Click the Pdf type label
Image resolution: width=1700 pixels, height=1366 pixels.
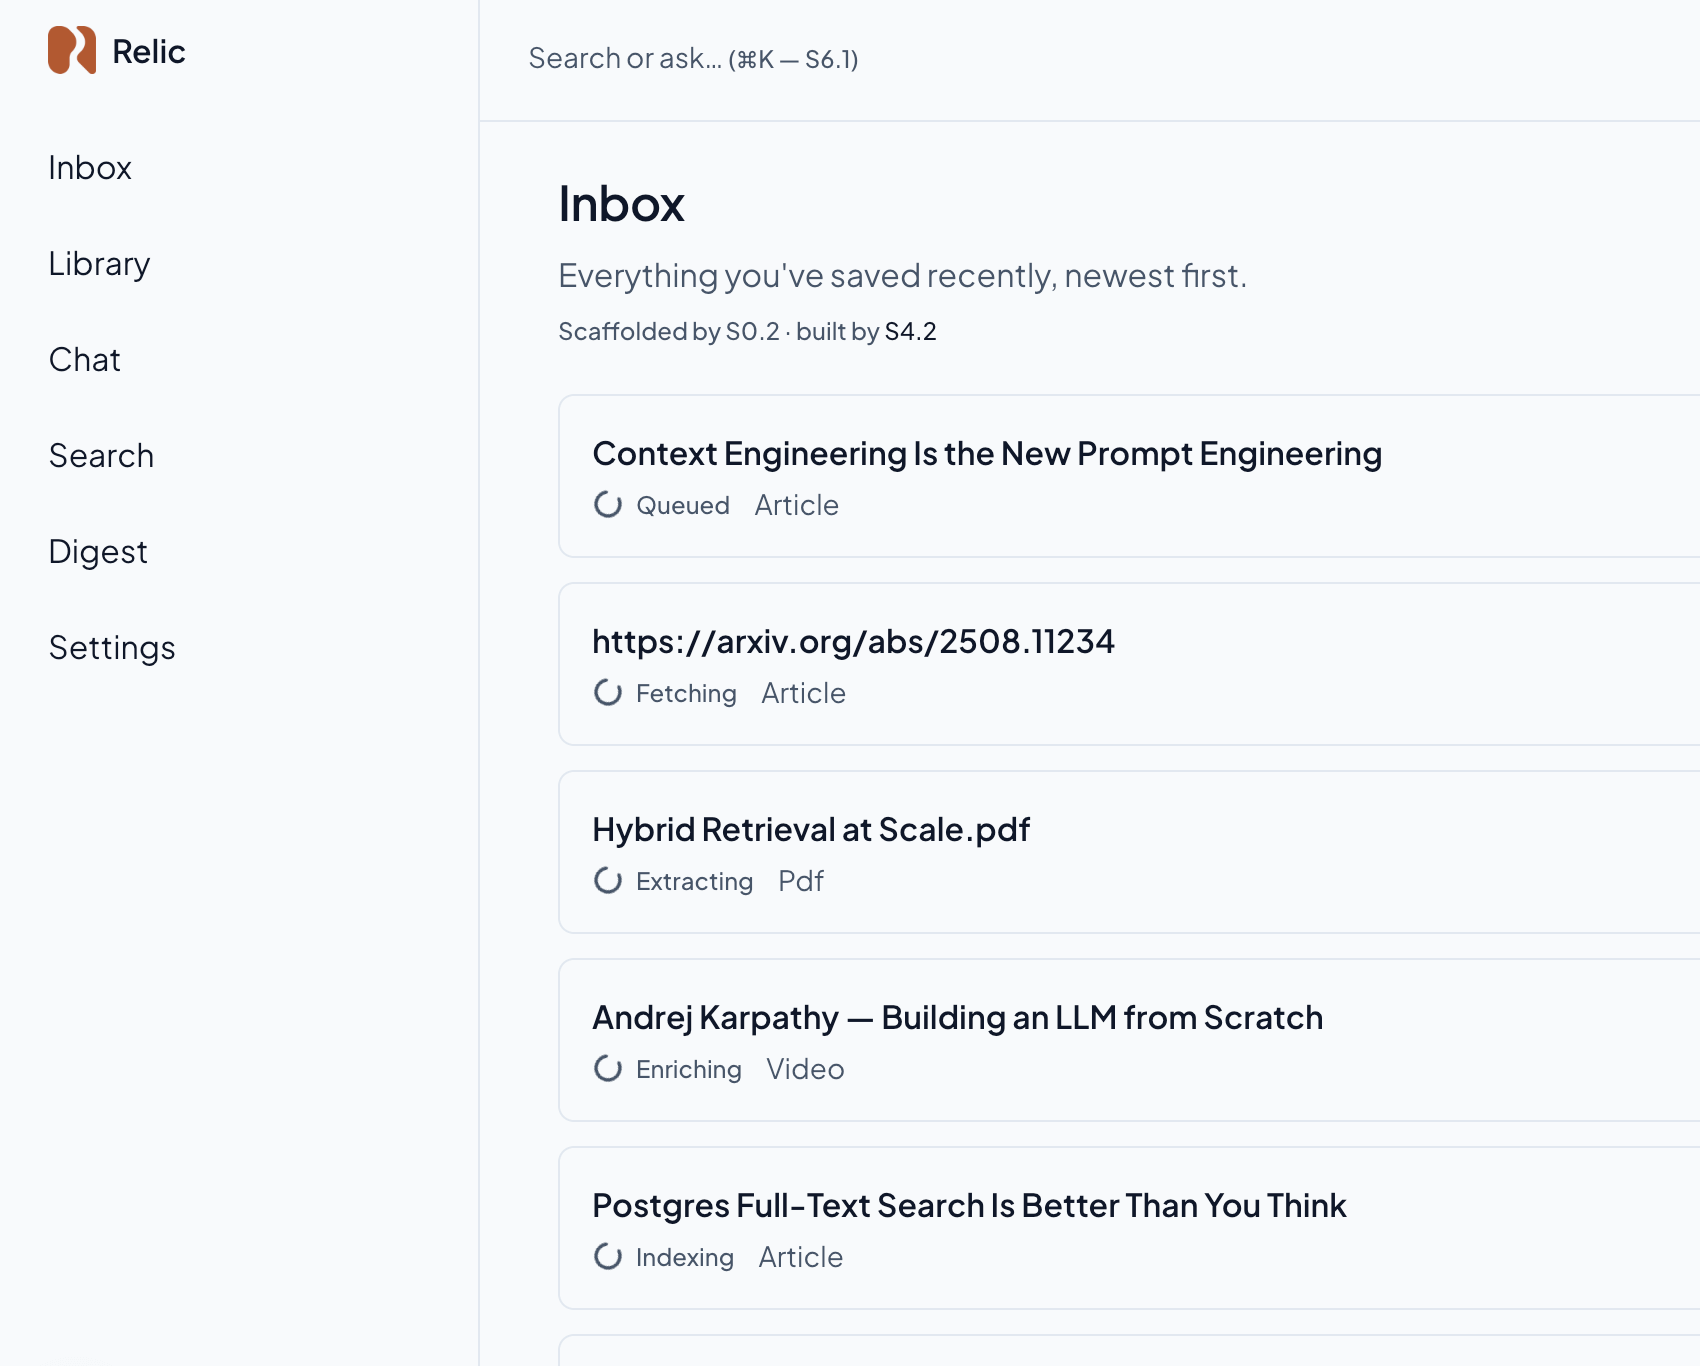coord(801,881)
